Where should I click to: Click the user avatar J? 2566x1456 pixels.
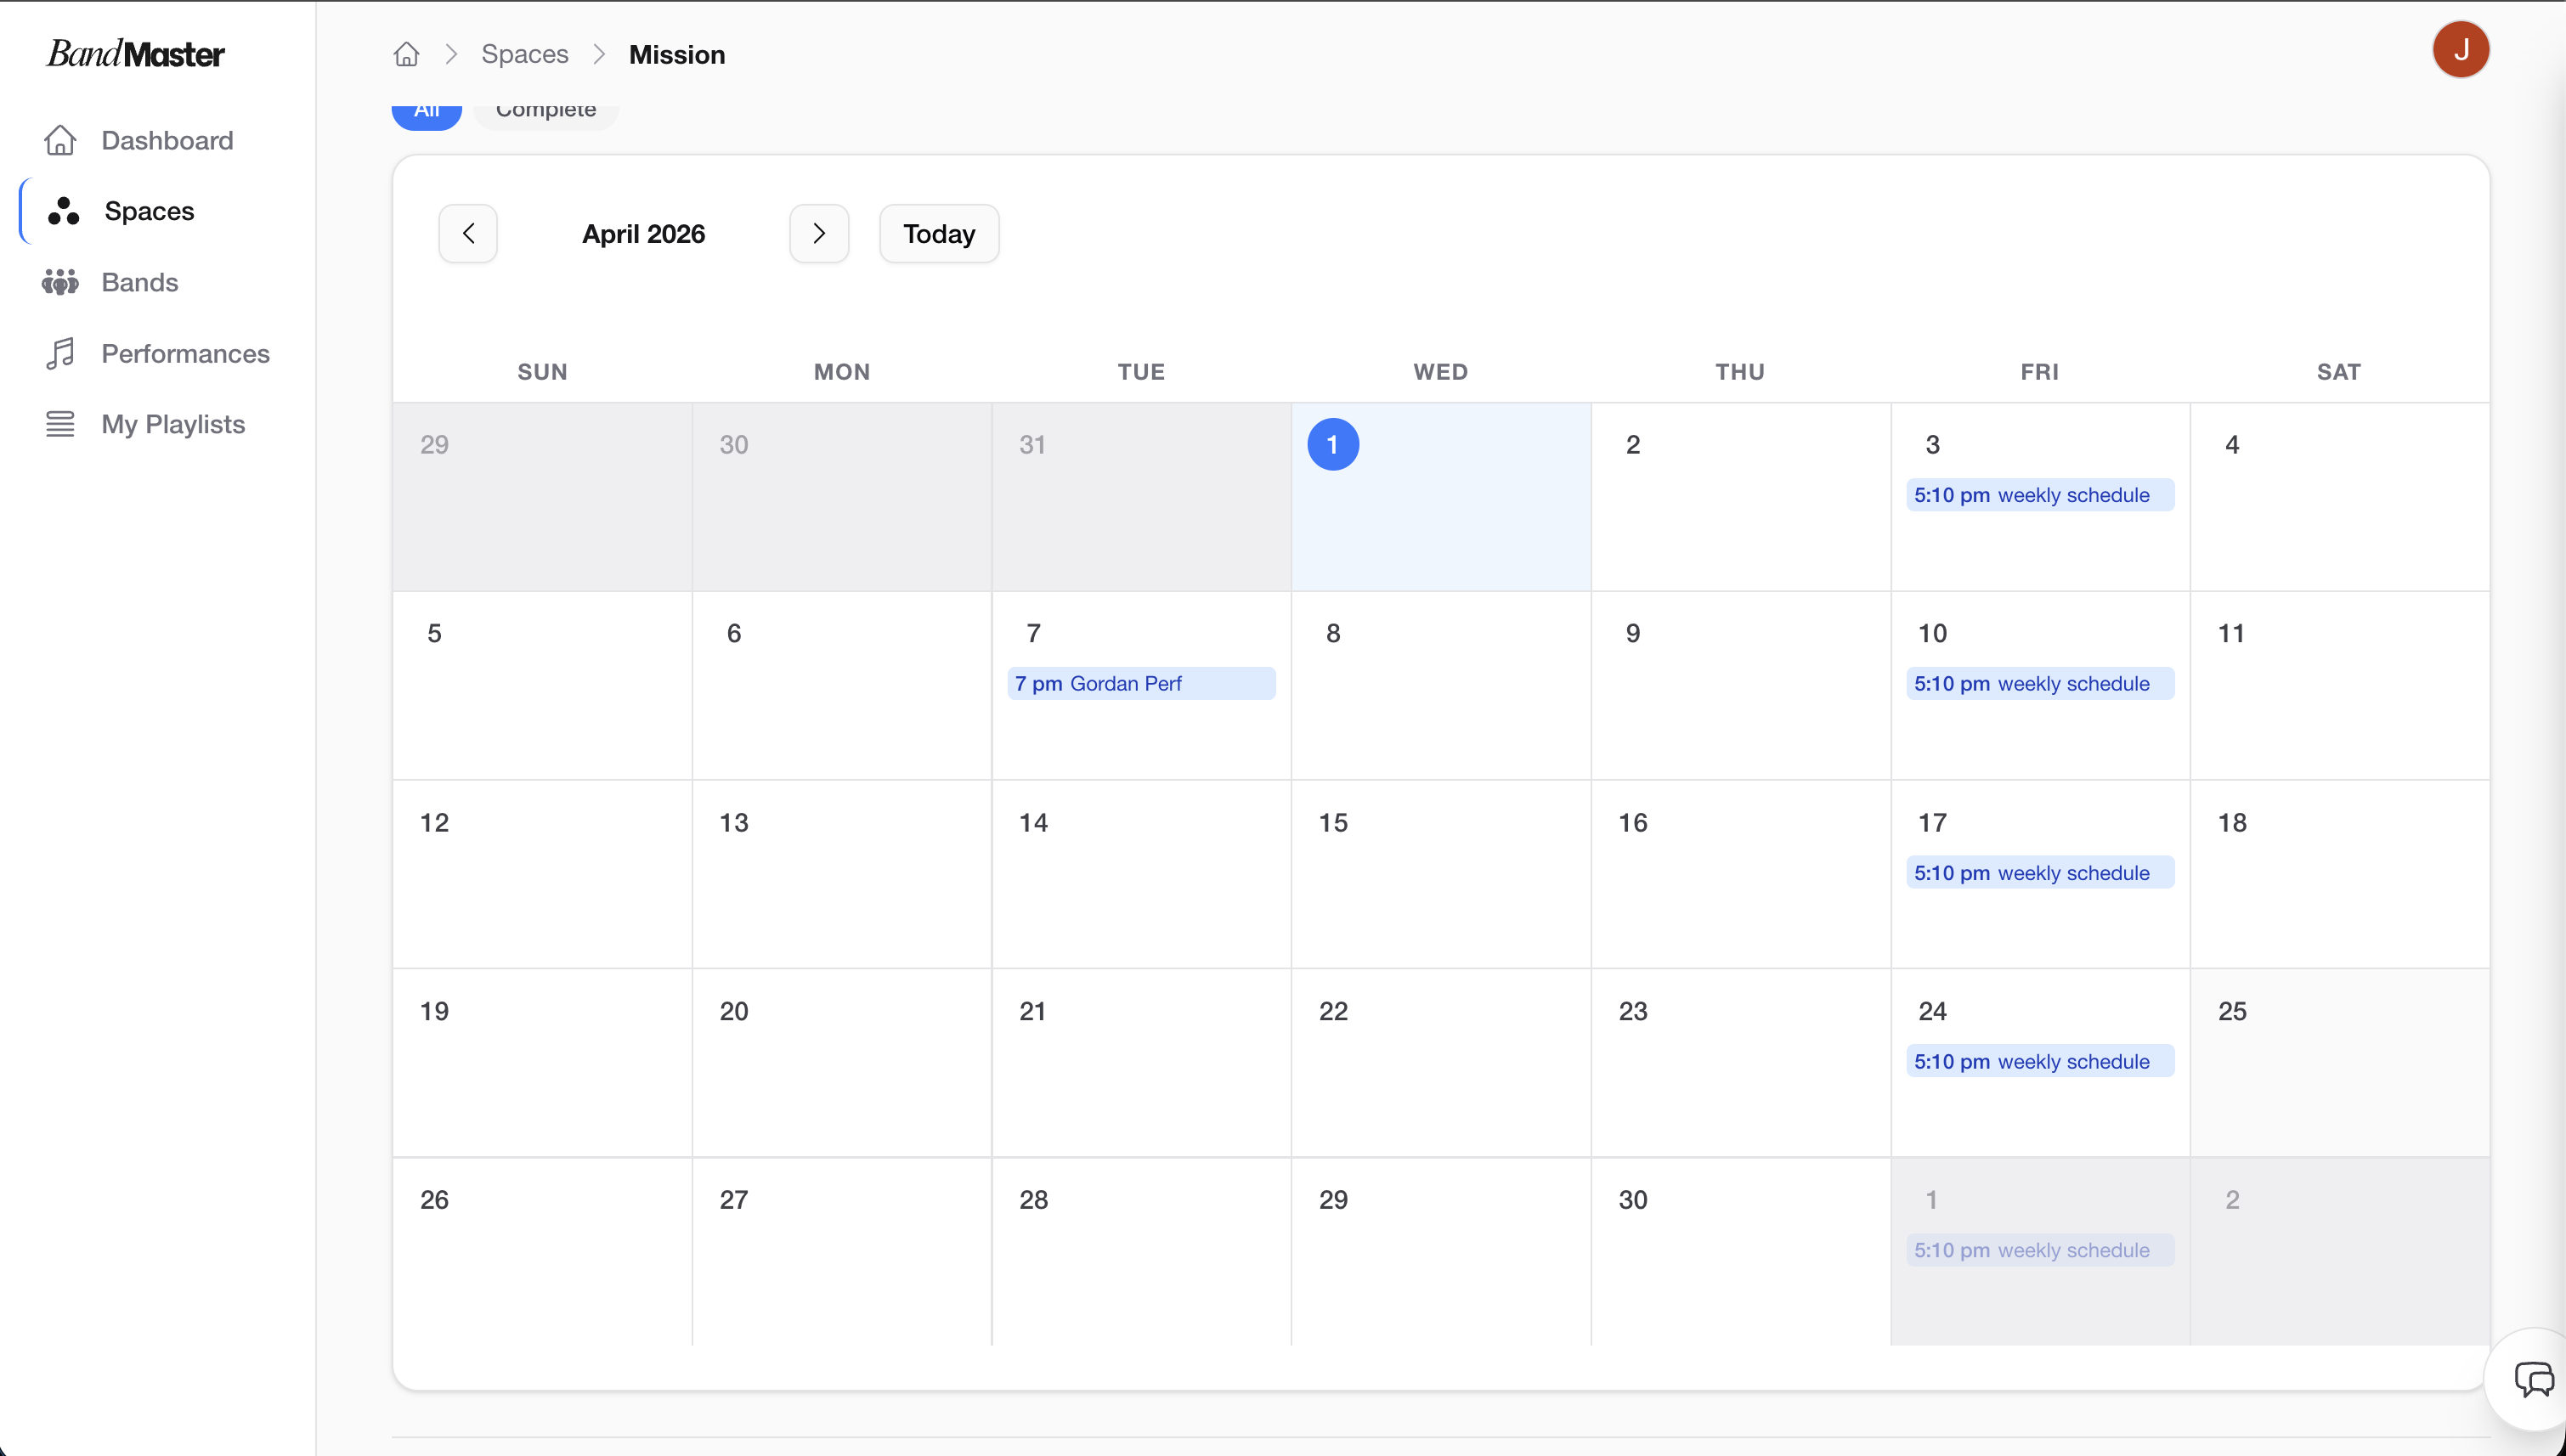click(x=2460, y=50)
